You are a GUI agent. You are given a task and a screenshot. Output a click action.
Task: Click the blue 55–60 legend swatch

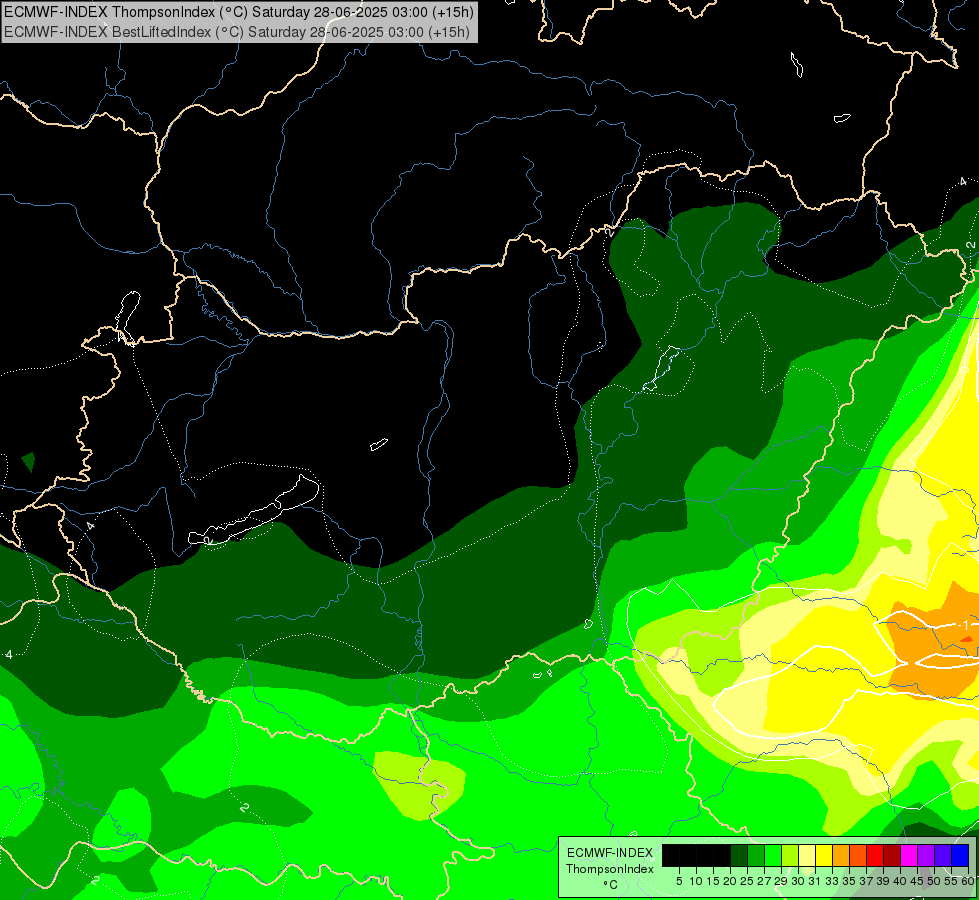point(960,855)
